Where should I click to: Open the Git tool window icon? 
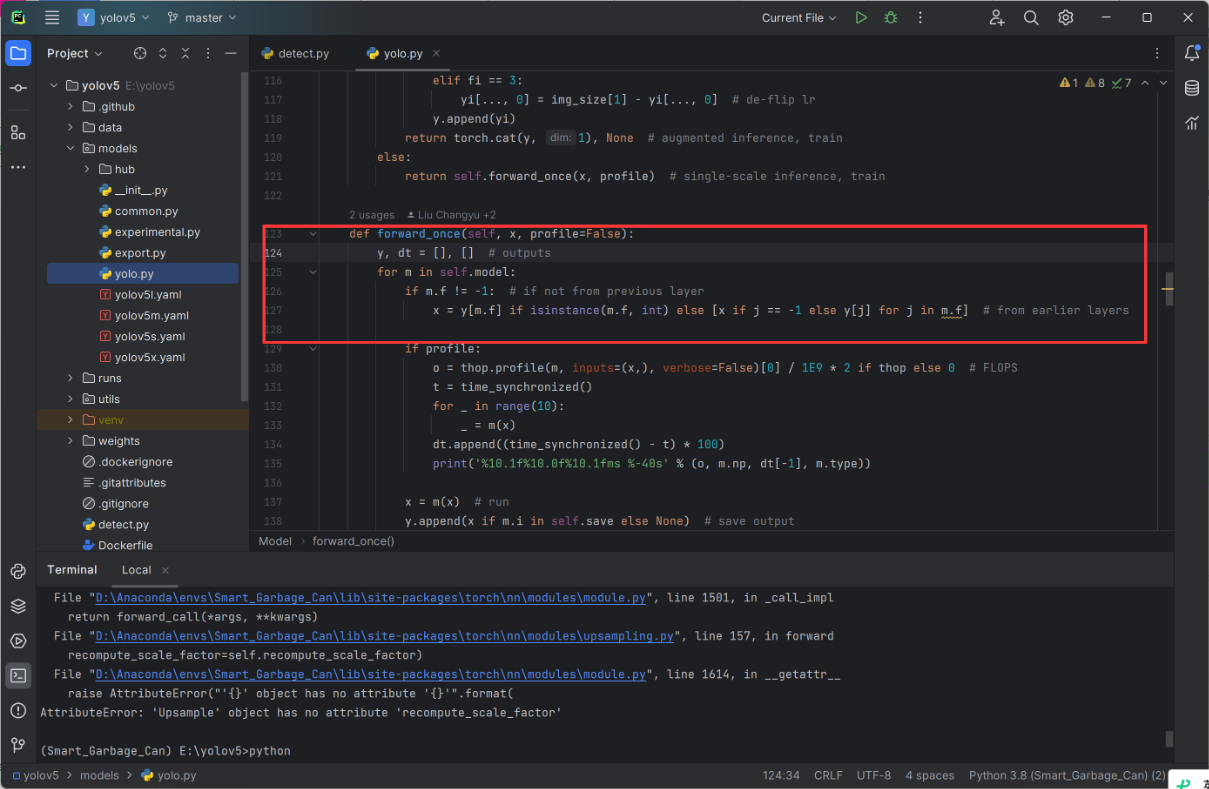[18, 745]
